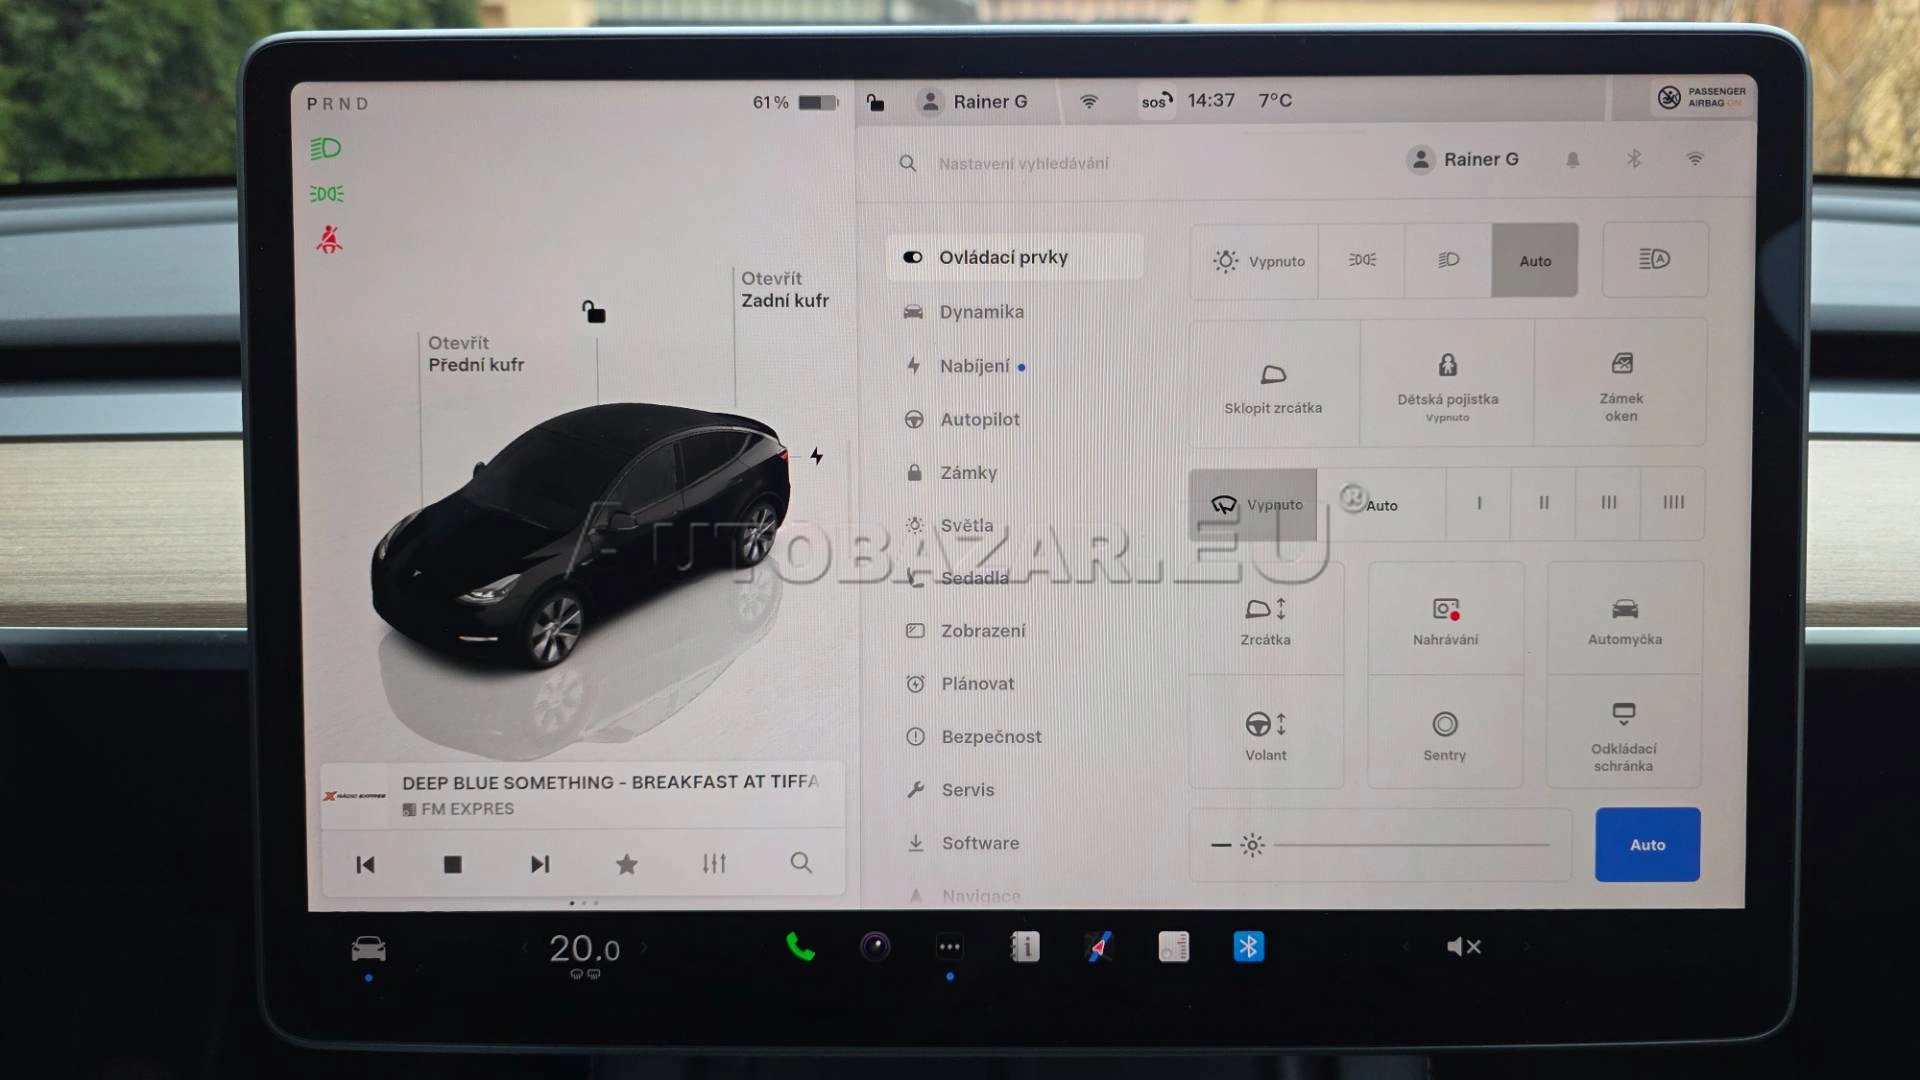Image resolution: width=1920 pixels, height=1080 pixels.
Task: Tap the status bar lock icon
Action: coord(875,102)
